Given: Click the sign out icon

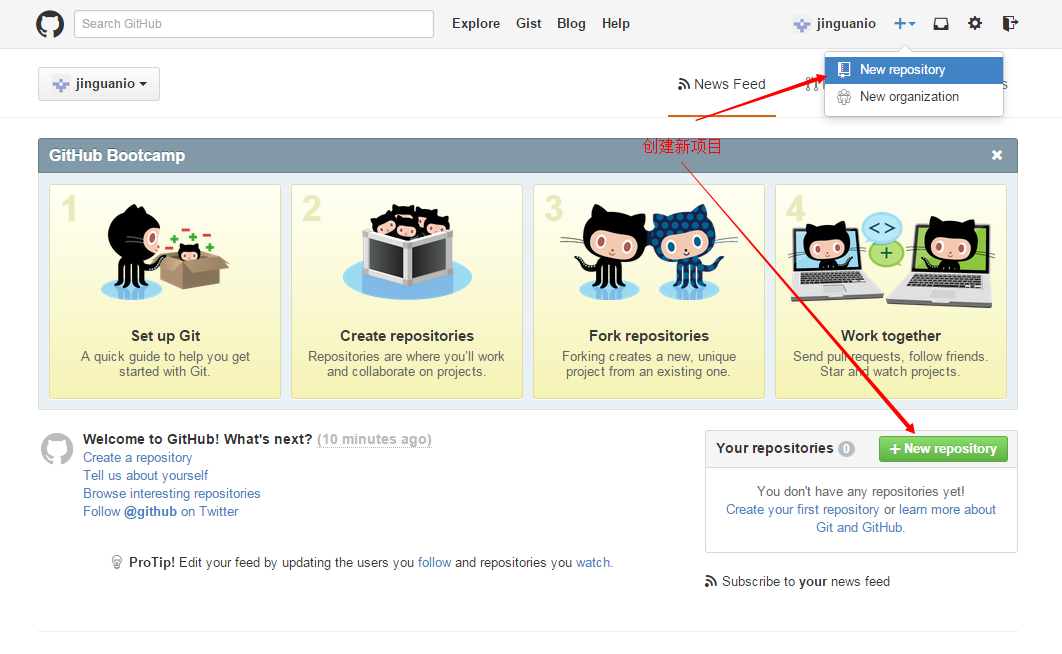Looking at the screenshot, I should click(1010, 24).
